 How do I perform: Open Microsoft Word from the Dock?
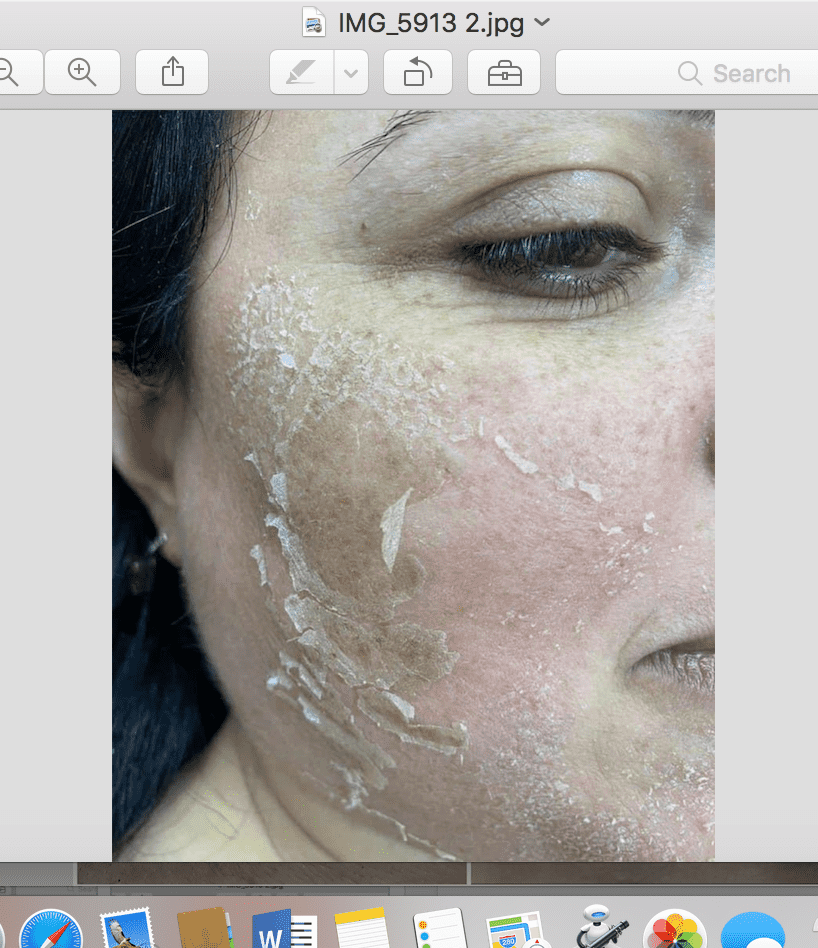(284, 928)
